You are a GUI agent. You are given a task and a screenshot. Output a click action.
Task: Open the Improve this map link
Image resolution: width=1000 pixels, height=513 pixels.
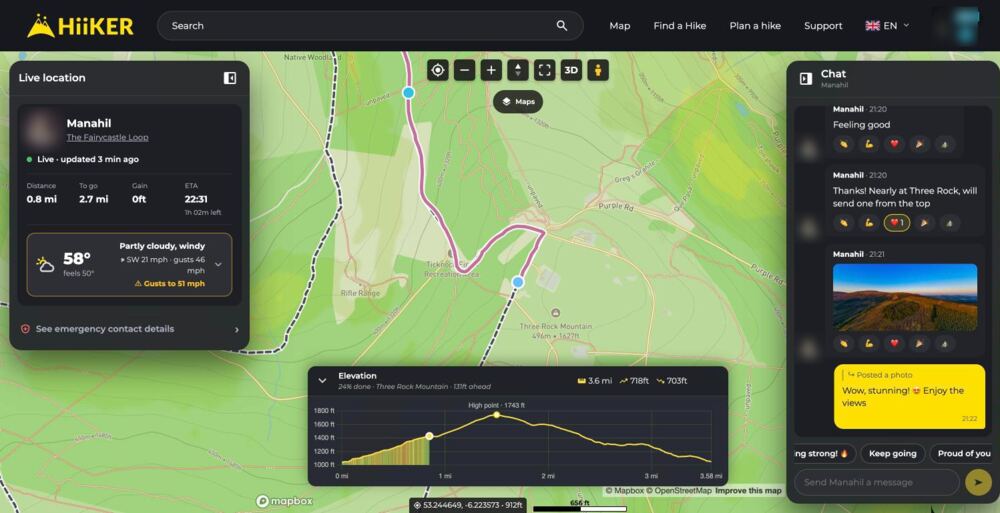pyautogui.click(x=748, y=491)
